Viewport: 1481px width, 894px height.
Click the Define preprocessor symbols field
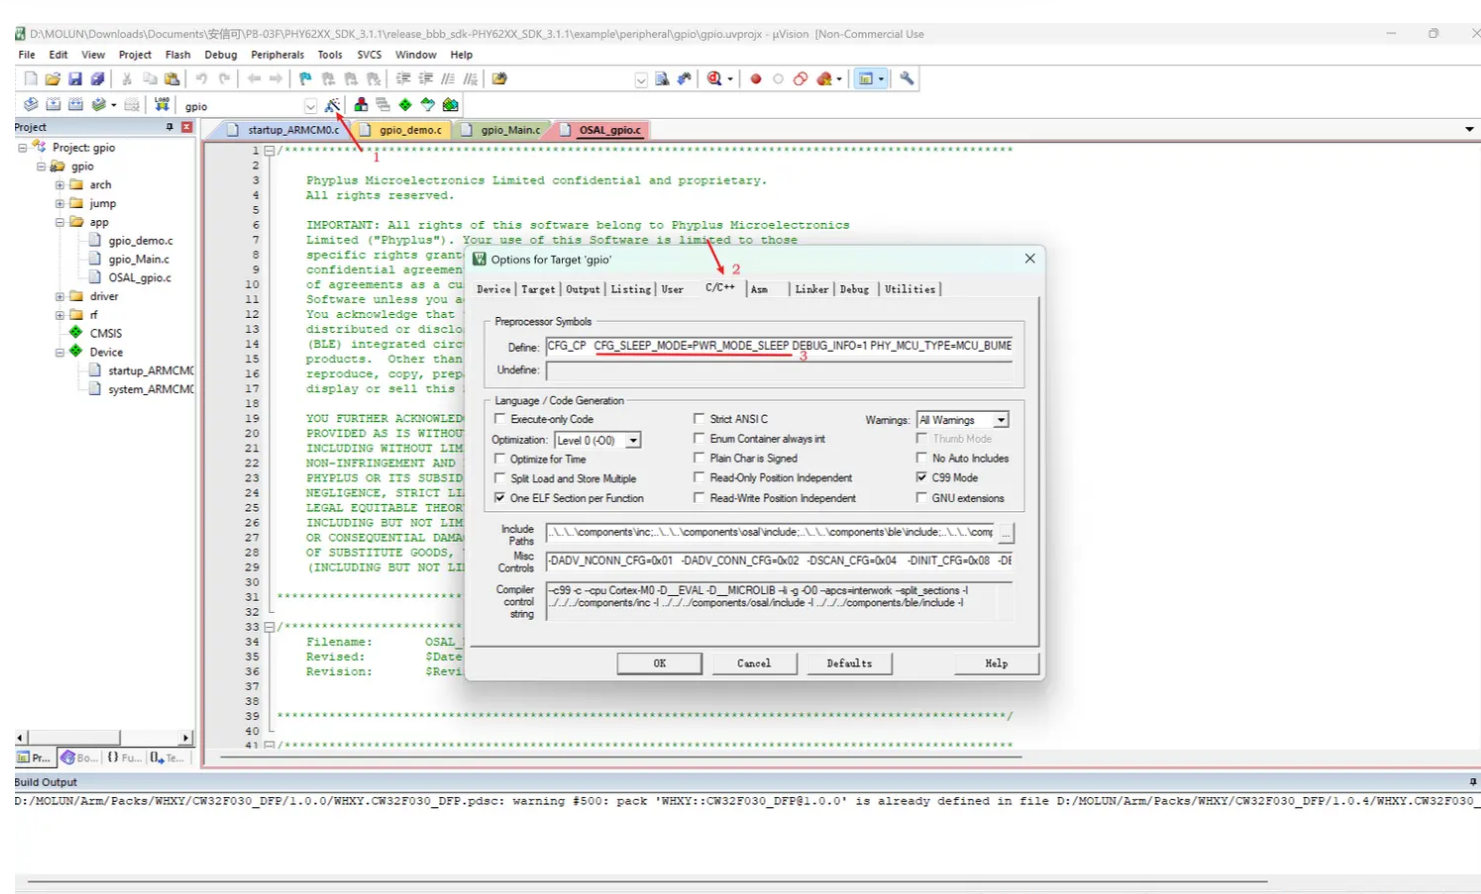pos(779,346)
